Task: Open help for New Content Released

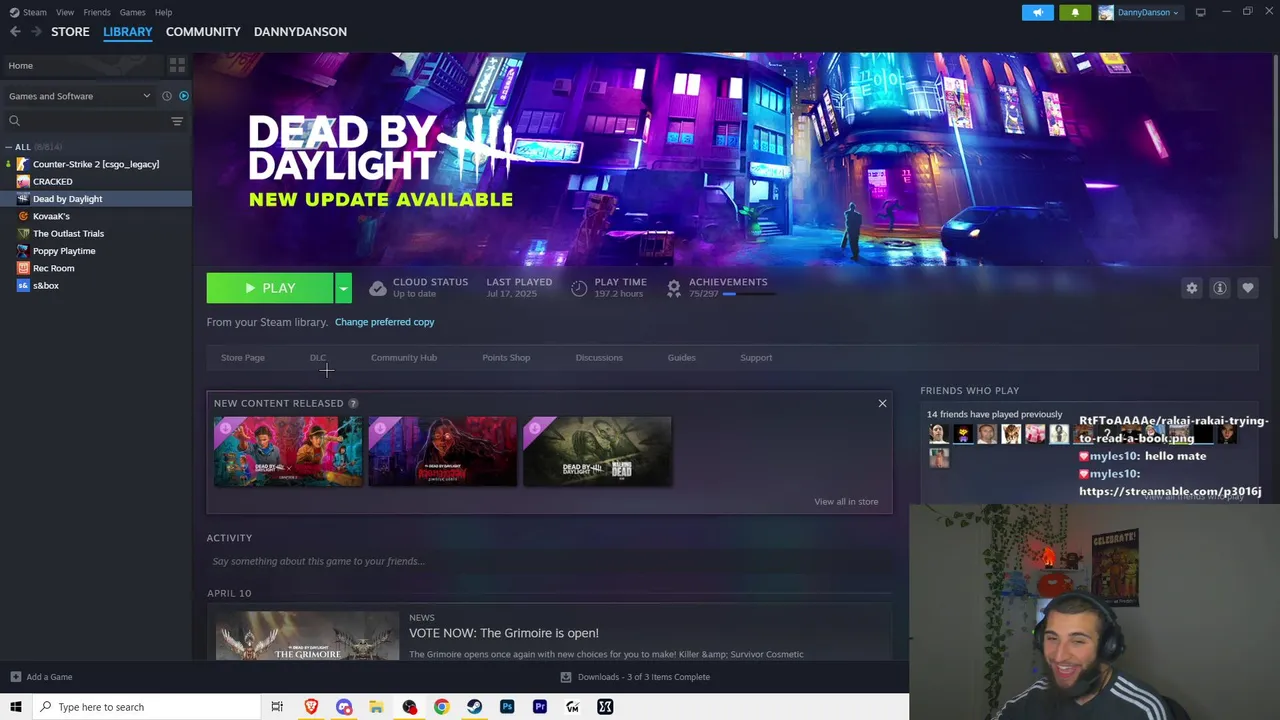Action: pyautogui.click(x=353, y=403)
